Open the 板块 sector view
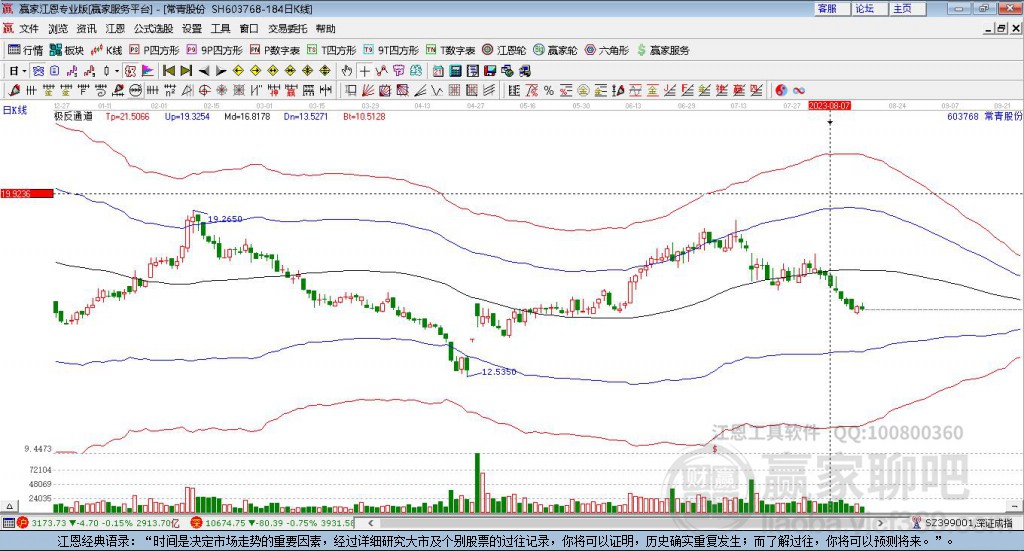The width and height of the screenshot is (1024, 551). point(67,50)
